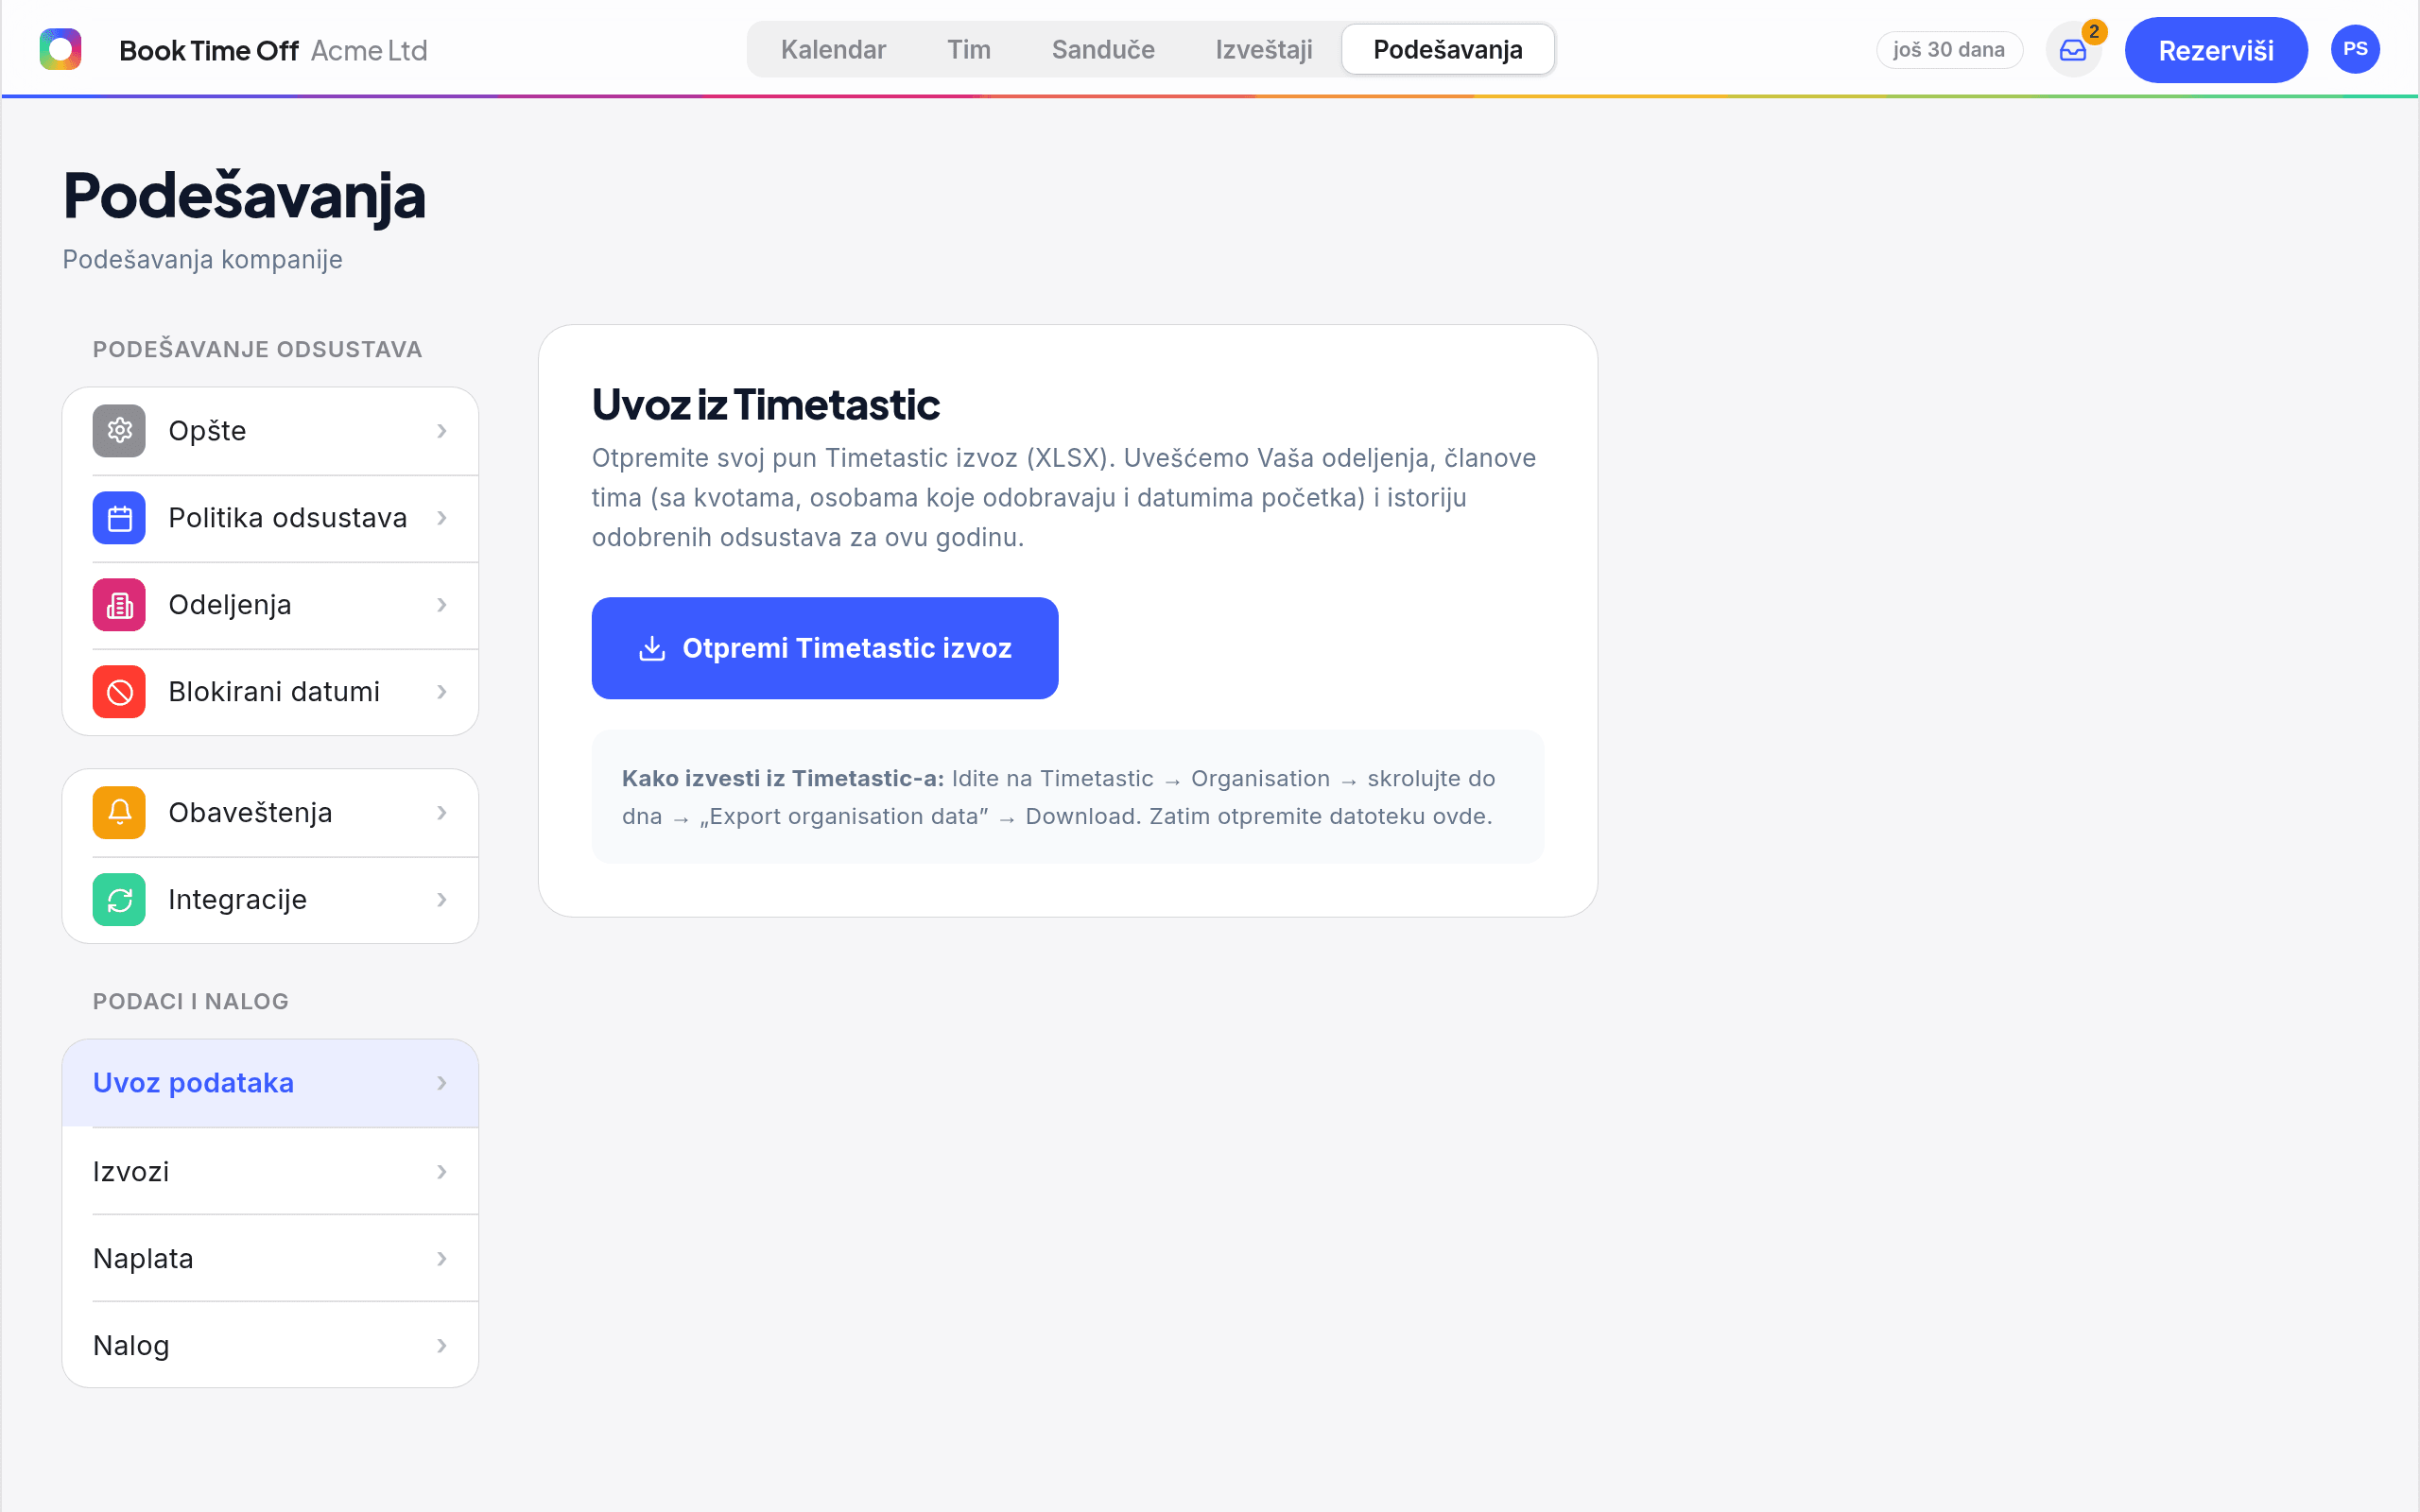The image size is (2420, 1512).
Task: Open the Izvozi section
Action: click(x=270, y=1172)
